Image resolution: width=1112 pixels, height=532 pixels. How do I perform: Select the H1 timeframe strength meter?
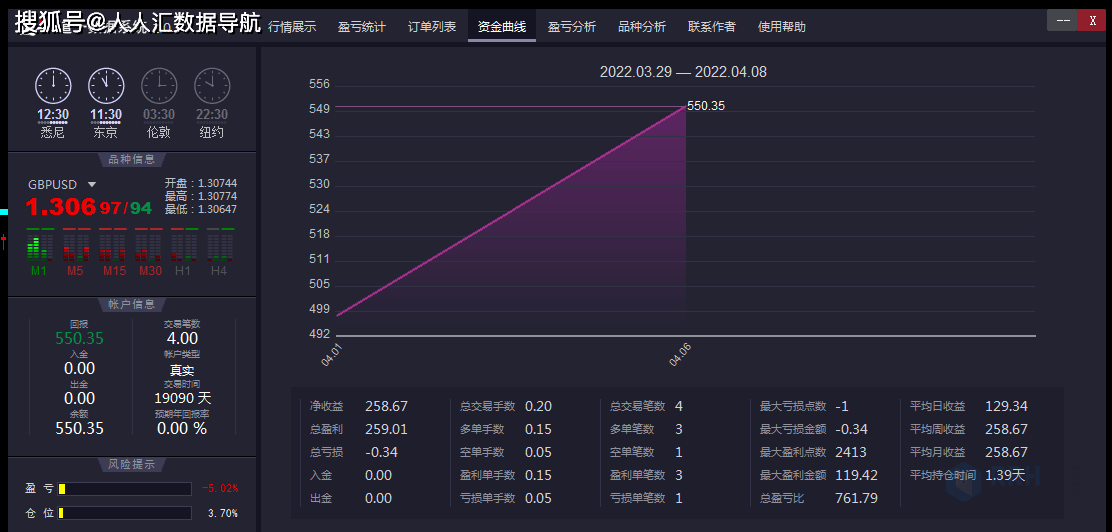183,247
